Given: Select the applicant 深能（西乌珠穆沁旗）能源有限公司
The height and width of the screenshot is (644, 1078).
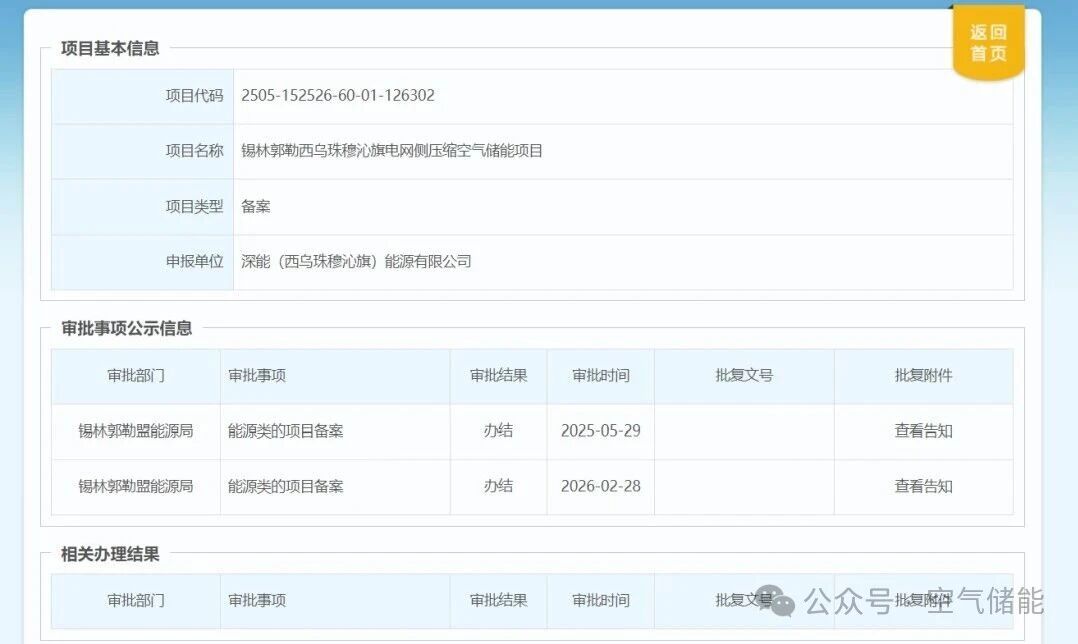Looking at the screenshot, I should (356, 262).
